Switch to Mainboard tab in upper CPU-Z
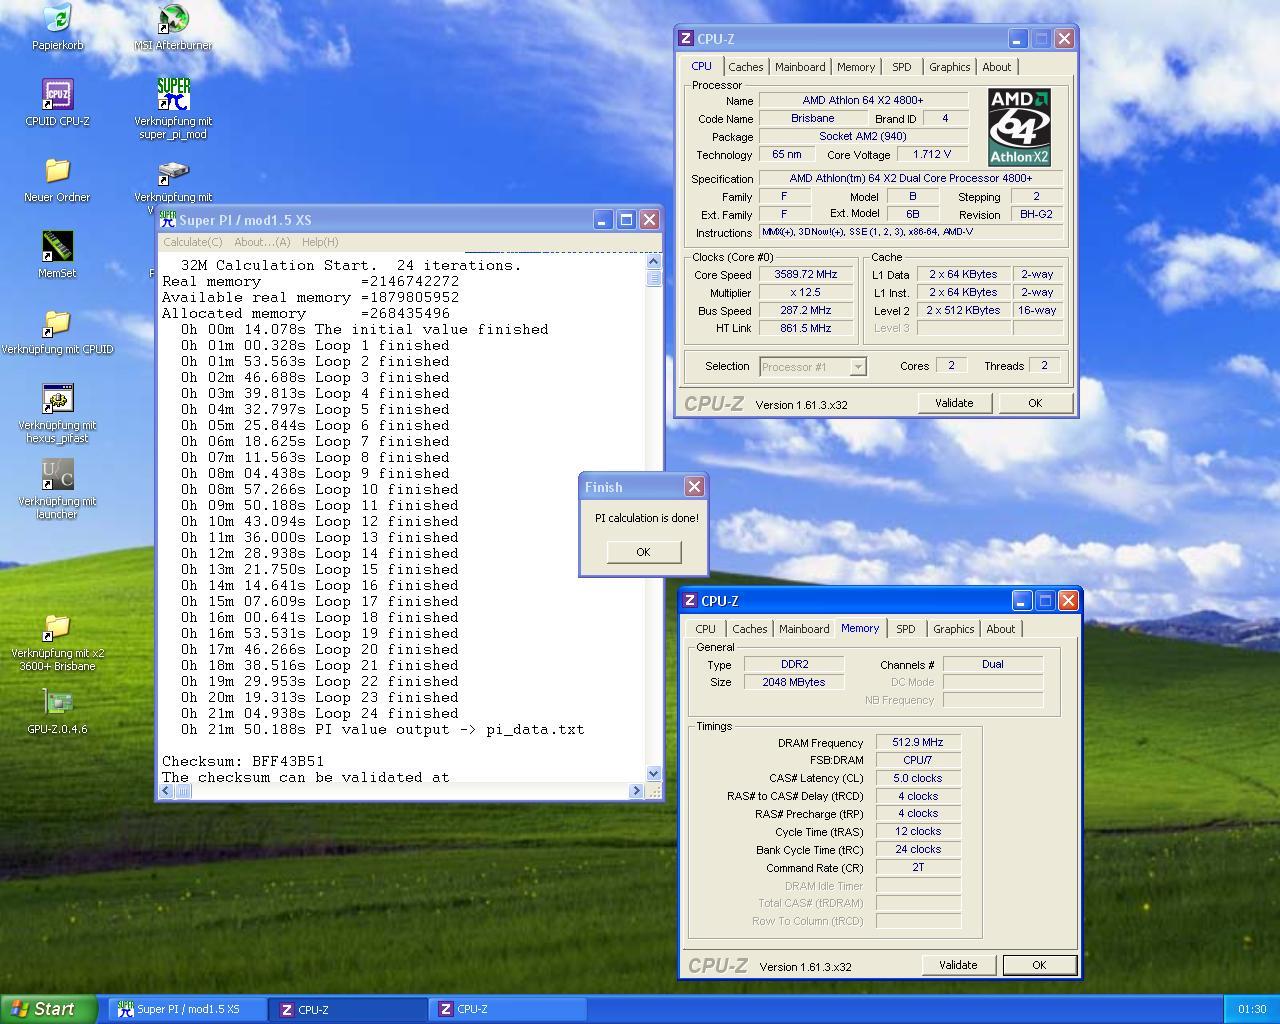The height and width of the screenshot is (1024, 1280). [x=800, y=67]
